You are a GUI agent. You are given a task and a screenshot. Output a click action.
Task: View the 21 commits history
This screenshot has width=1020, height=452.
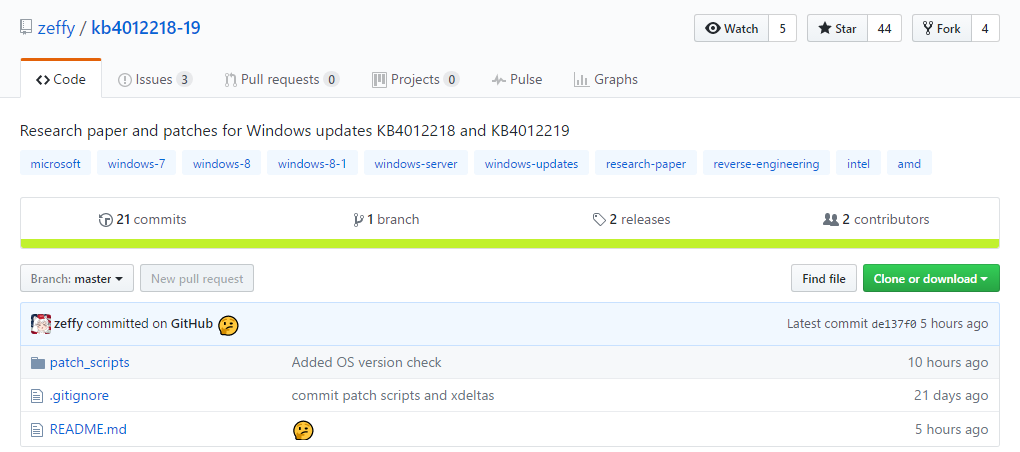[x=142, y=220]
